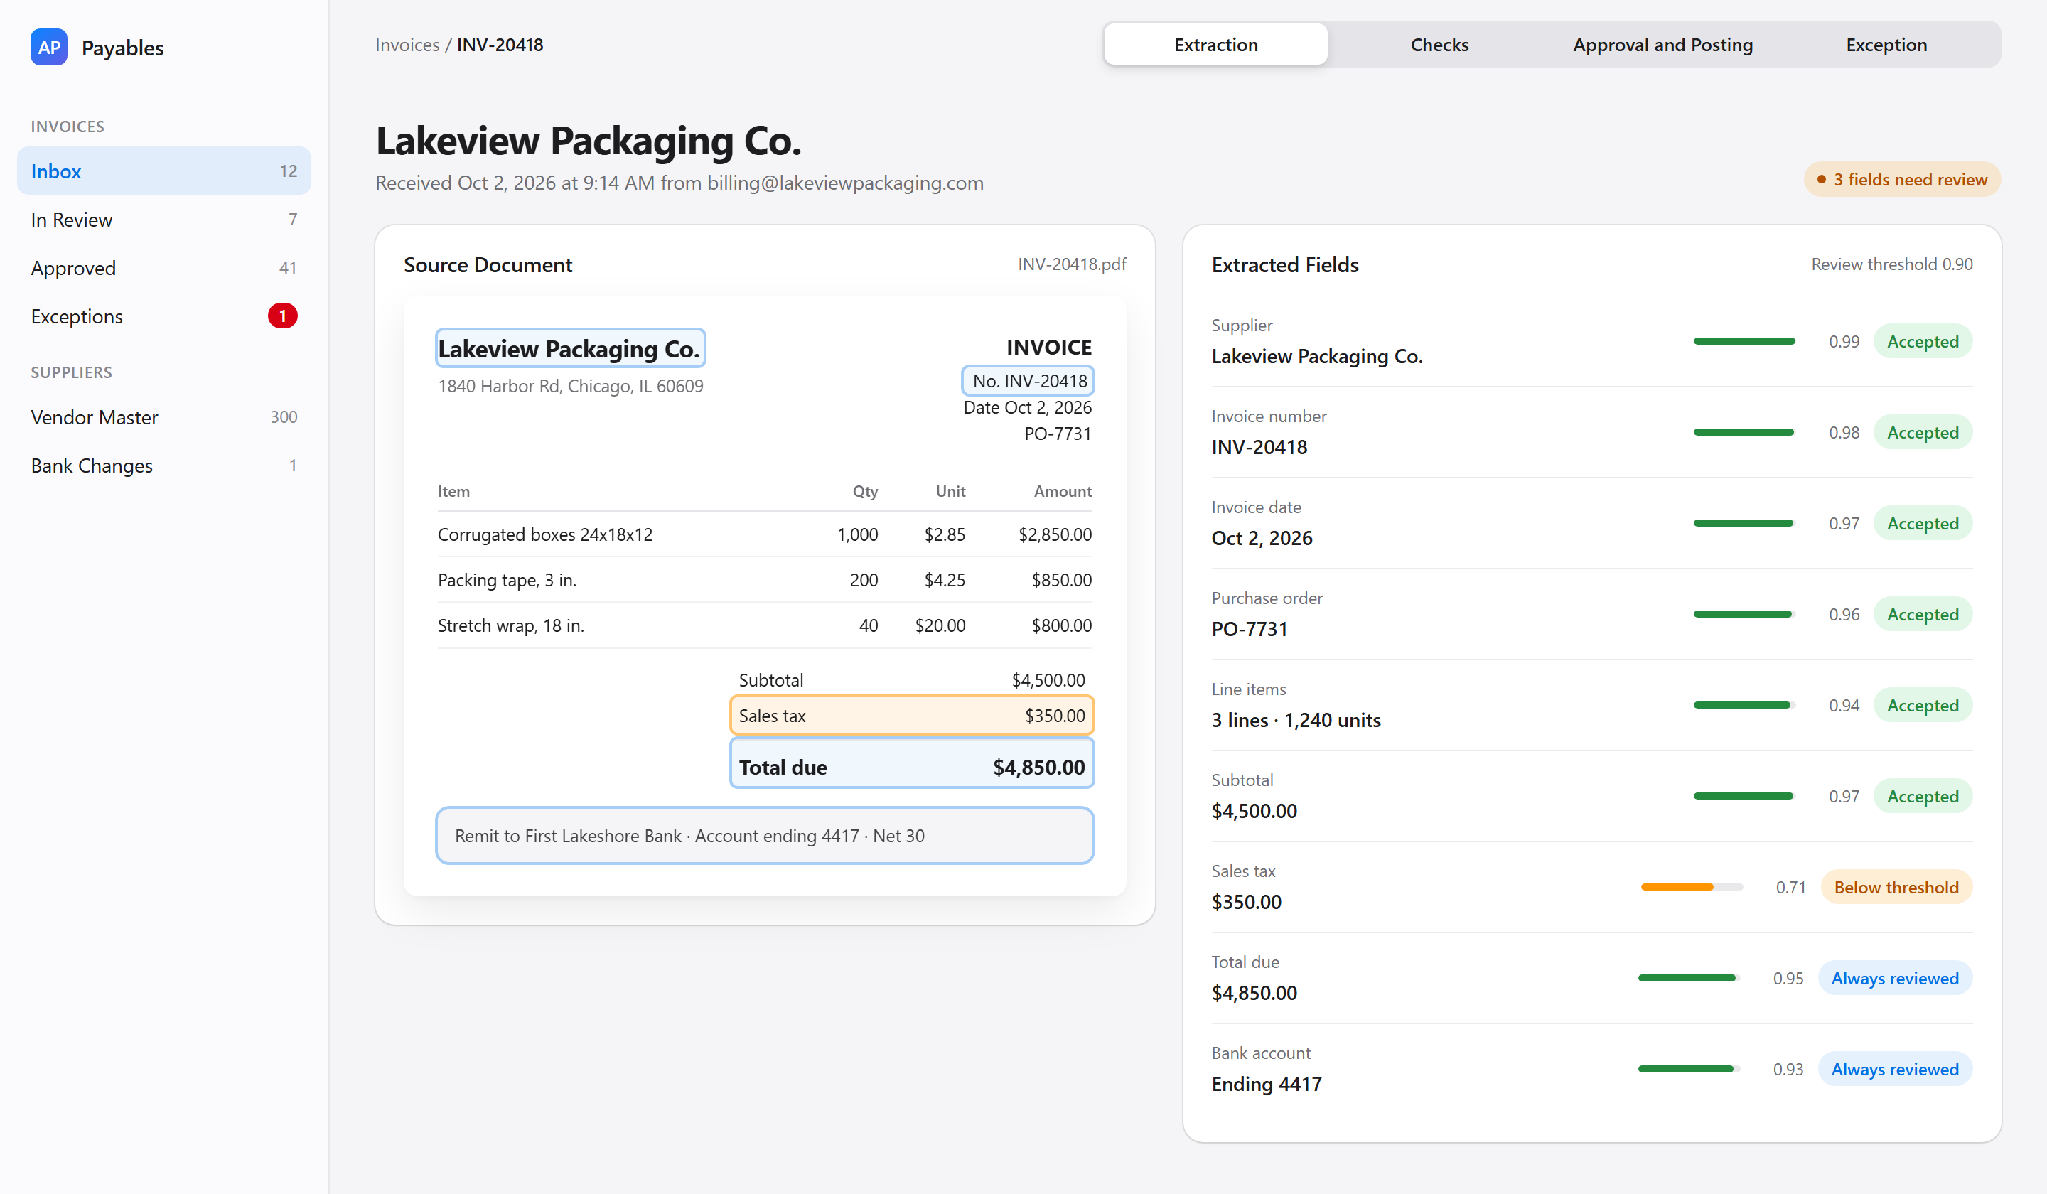Image resolution: width=2047 pixels, height=1194 pixels.
Task: Open the Inbox invoices list
Action: pyautogui.click(x=164, y=171)
